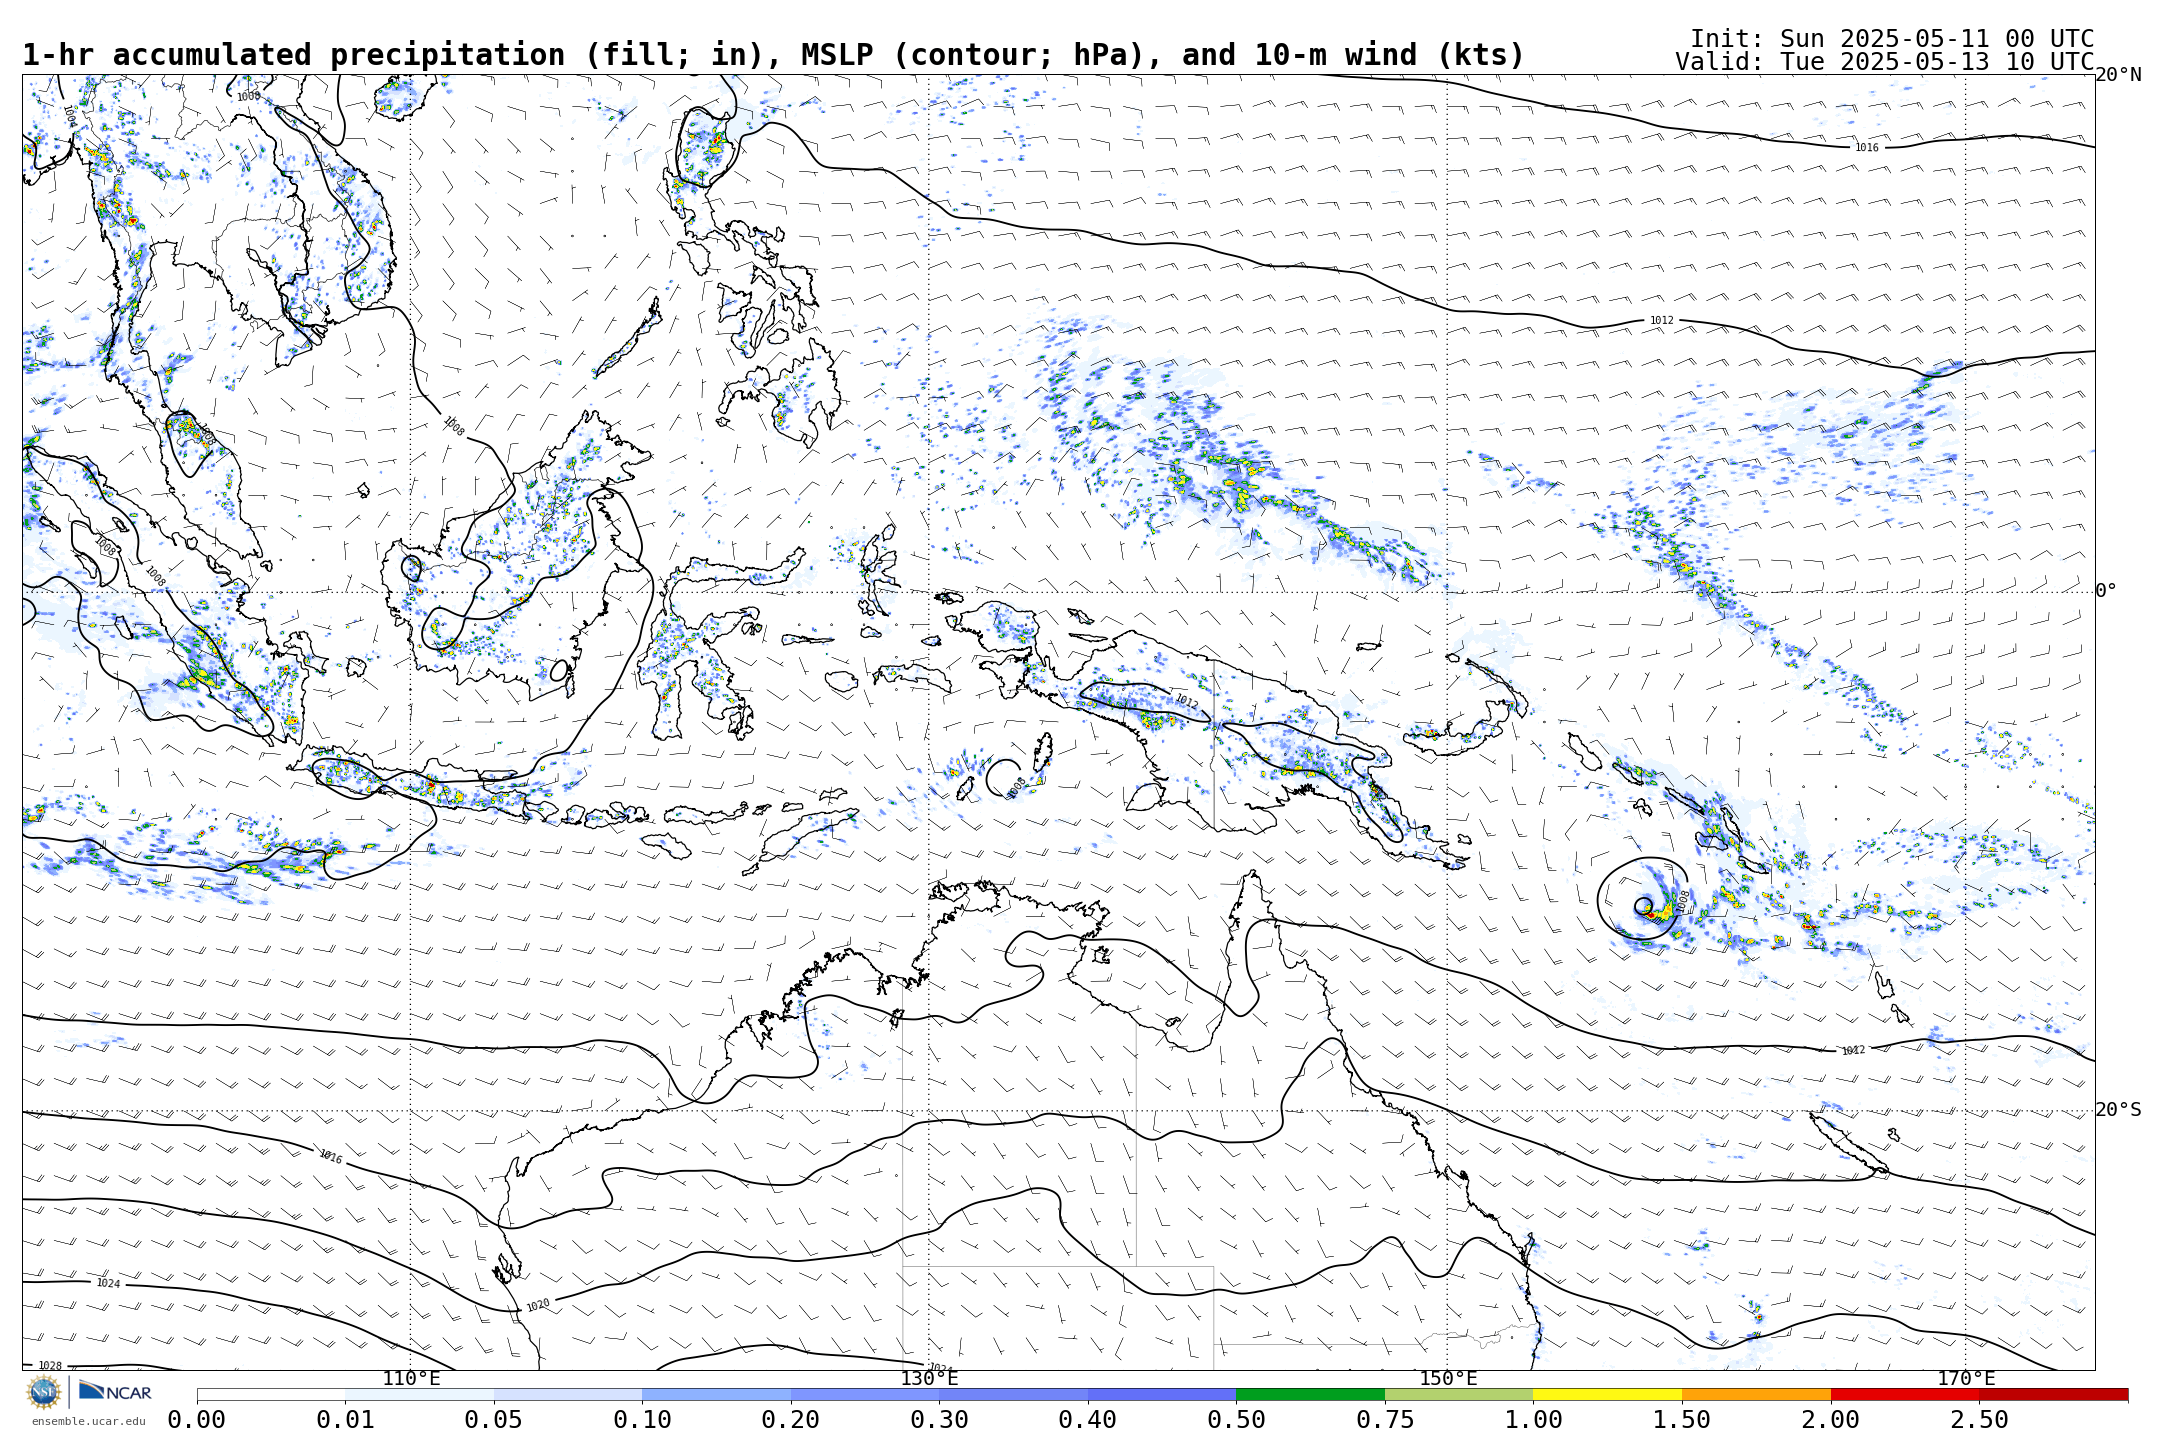Click the Init: Sun 2025-05-11 00 UTC text

pos(1892,39)
